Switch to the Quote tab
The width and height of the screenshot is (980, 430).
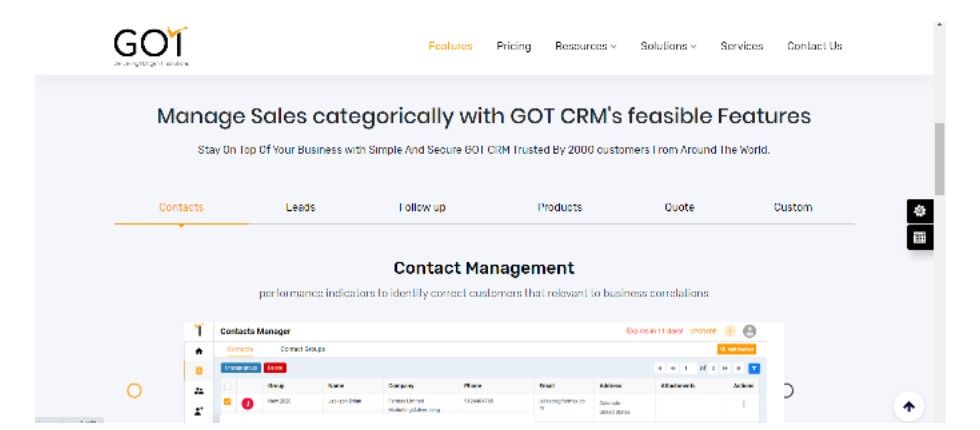[x=679, y=208]
